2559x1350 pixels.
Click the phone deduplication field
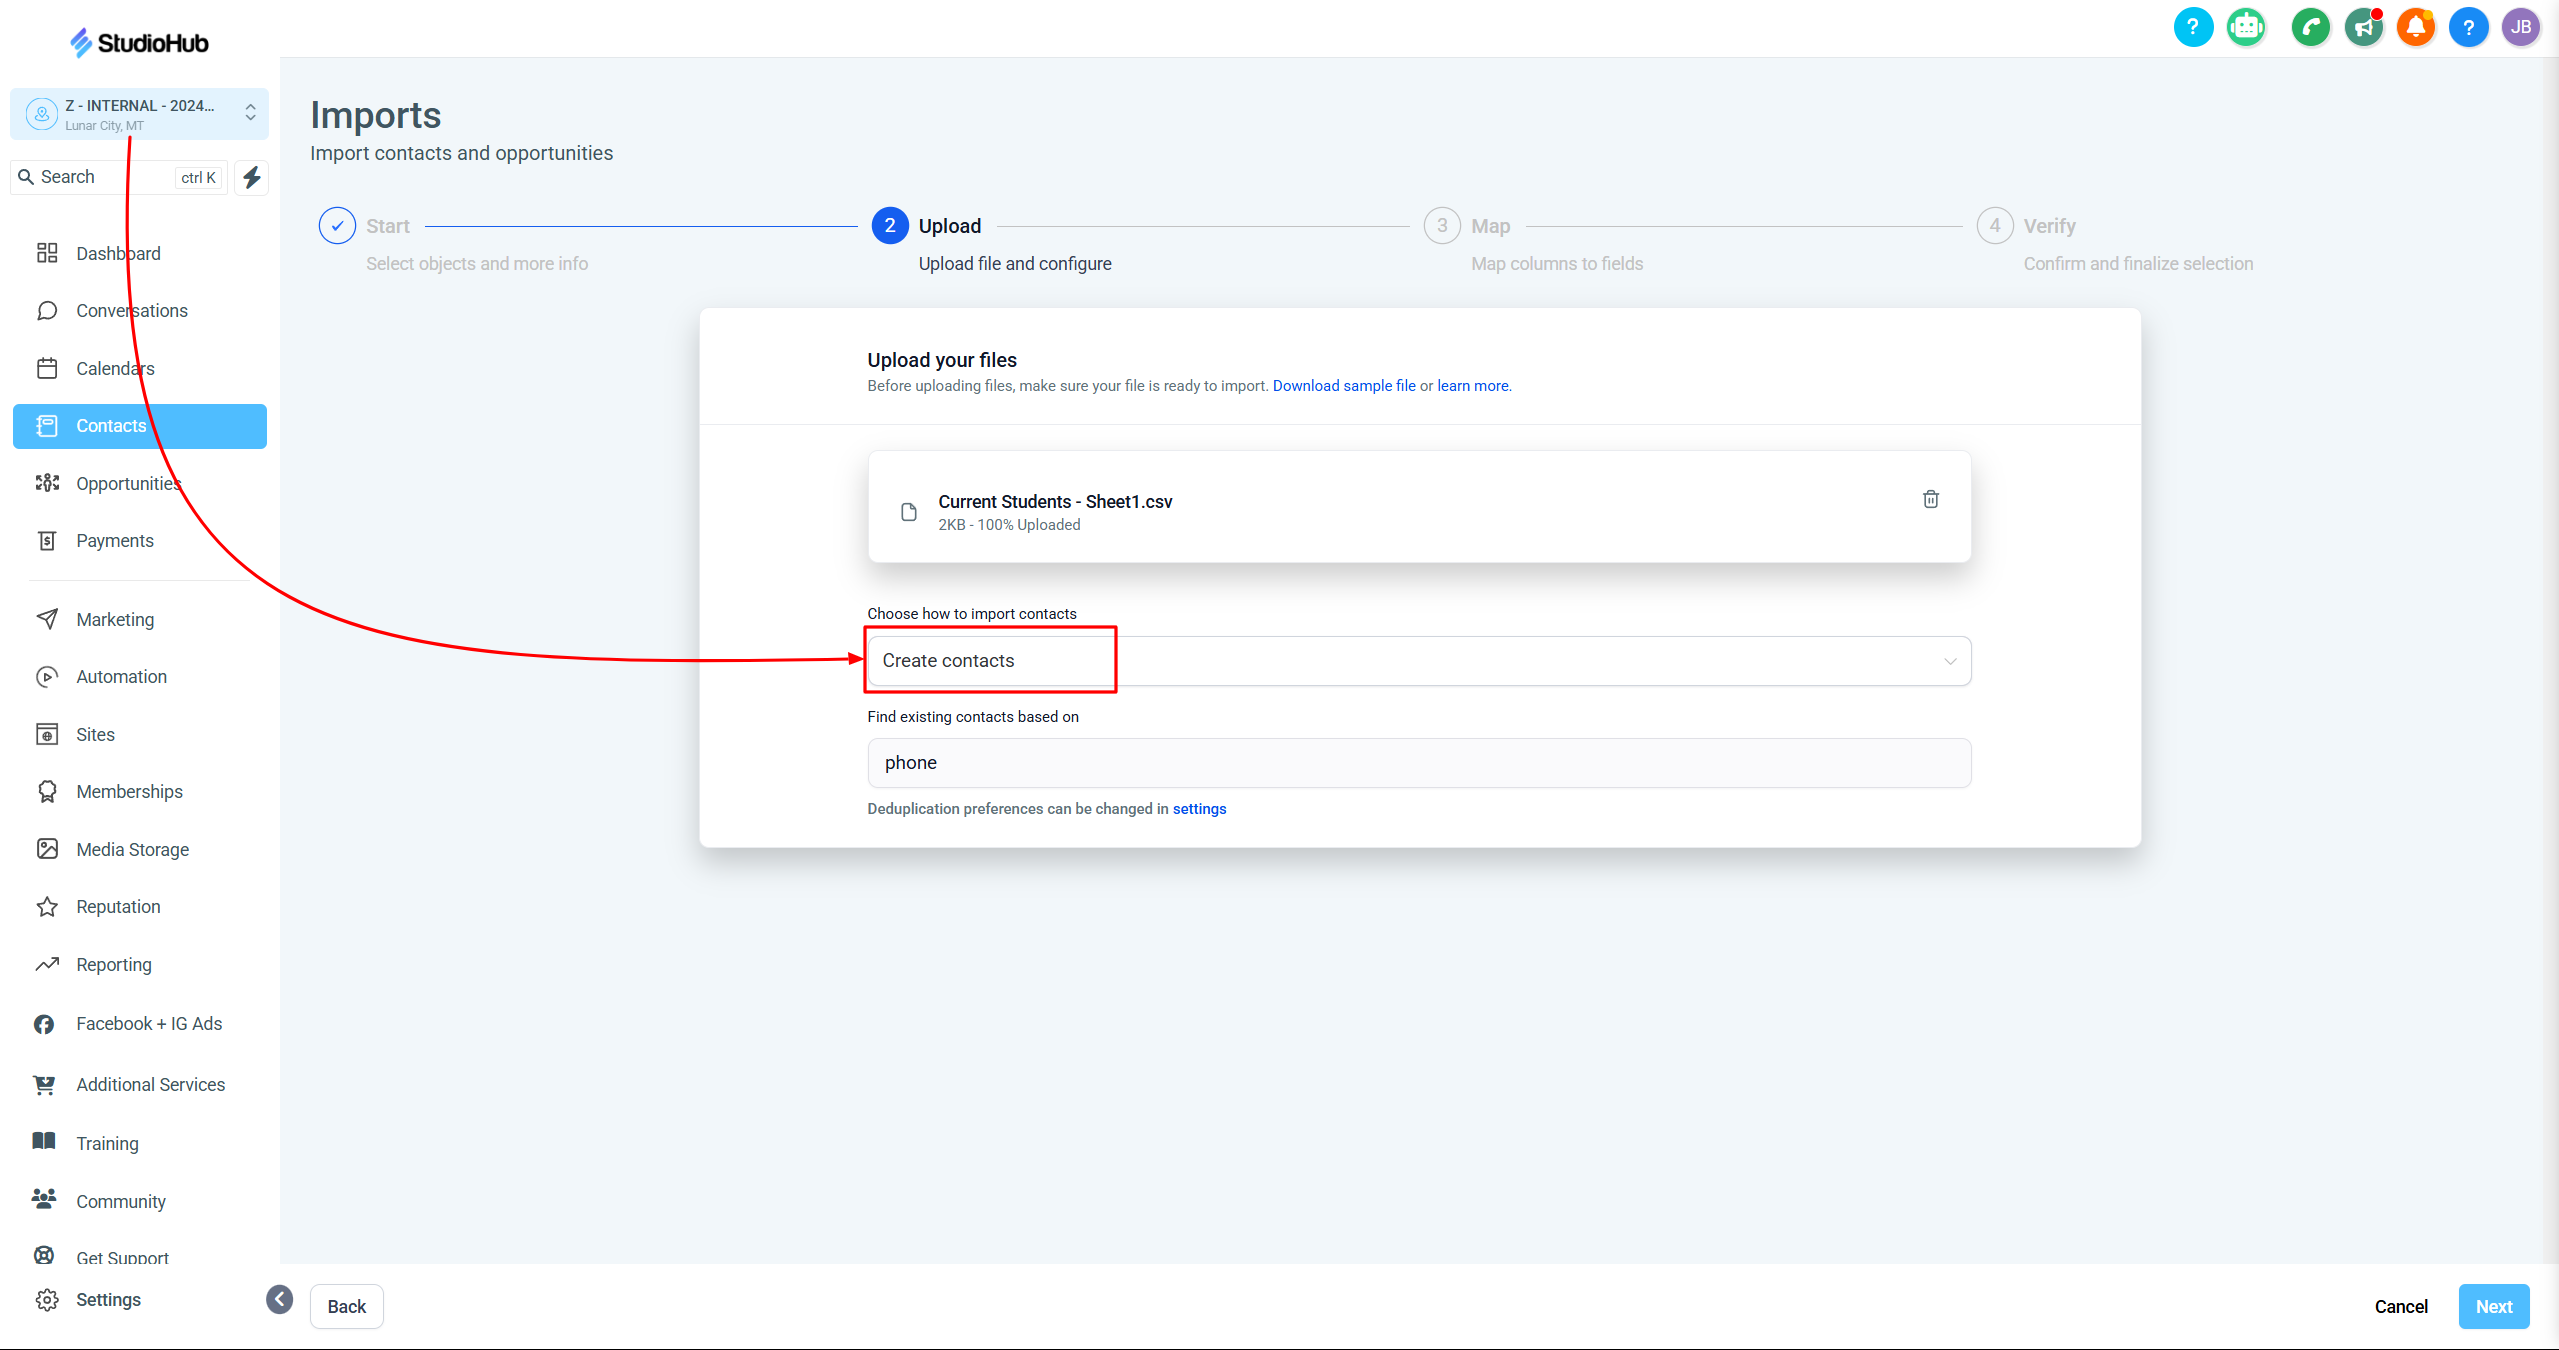coord(1418,763)
